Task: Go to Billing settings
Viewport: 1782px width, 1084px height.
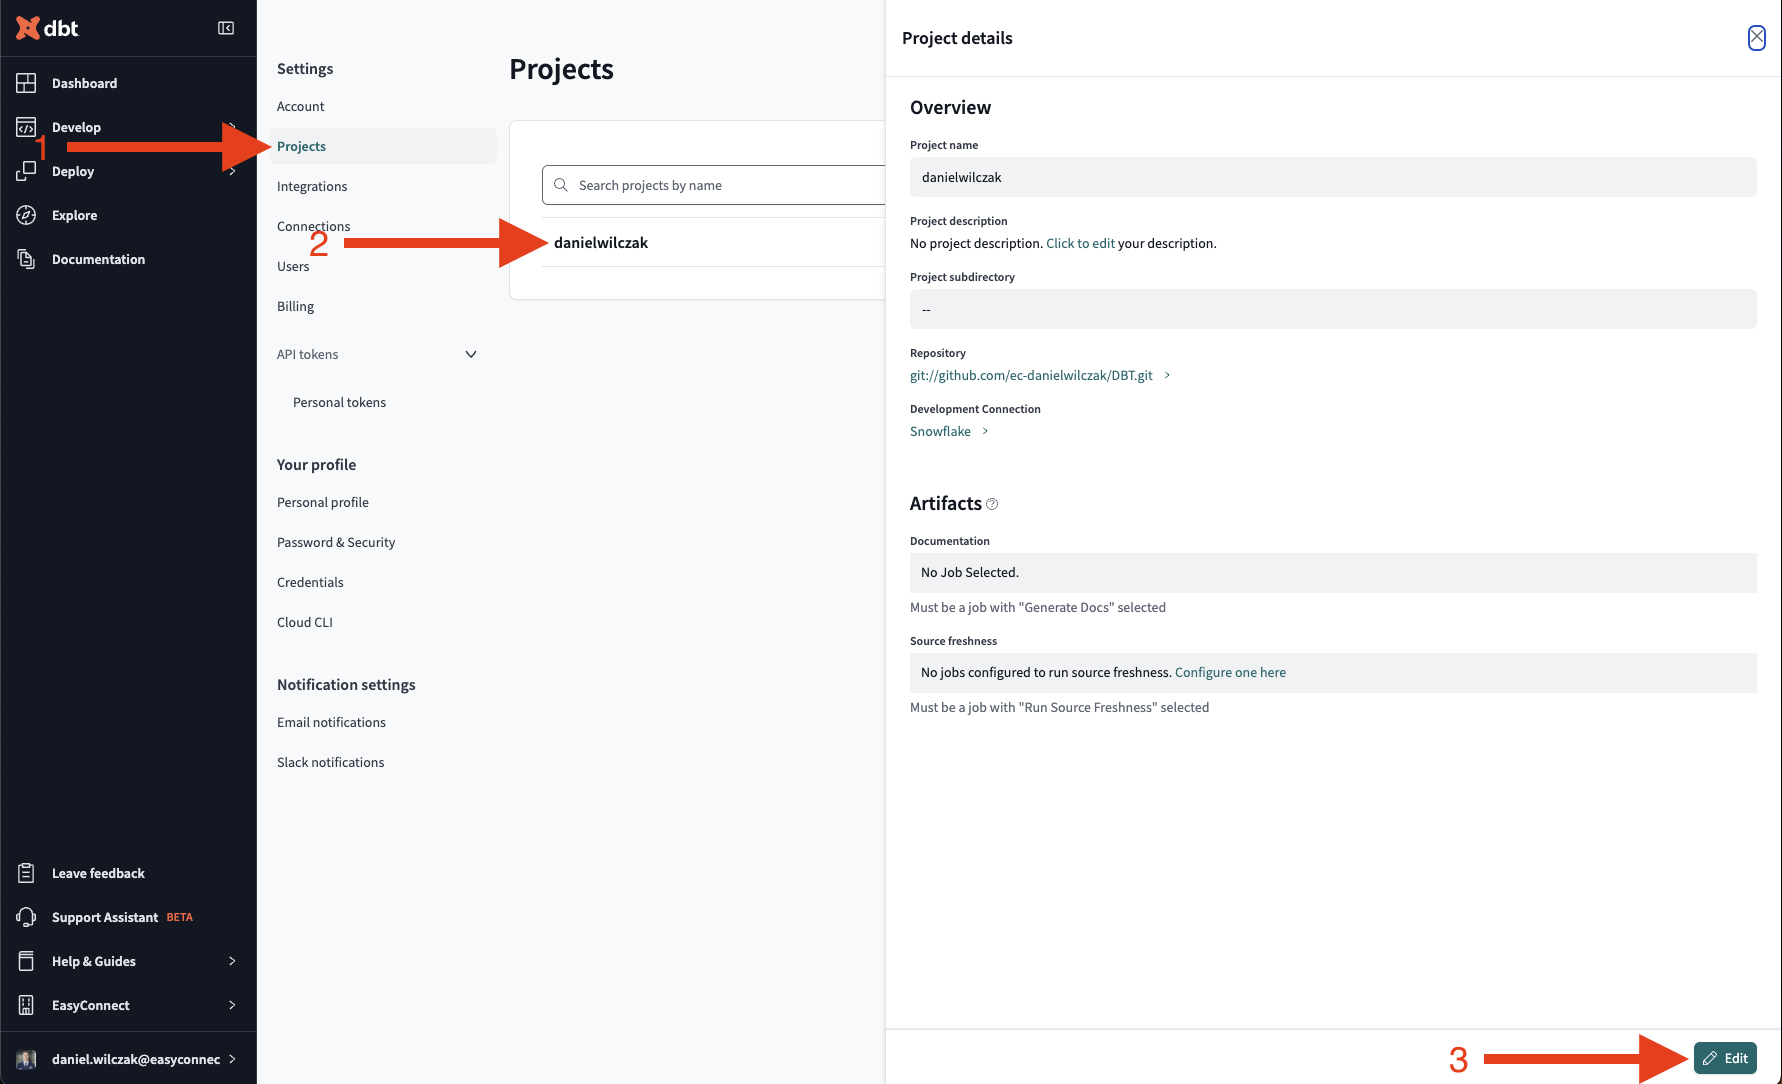Action: pyautogui.click(x=295, y=306)
